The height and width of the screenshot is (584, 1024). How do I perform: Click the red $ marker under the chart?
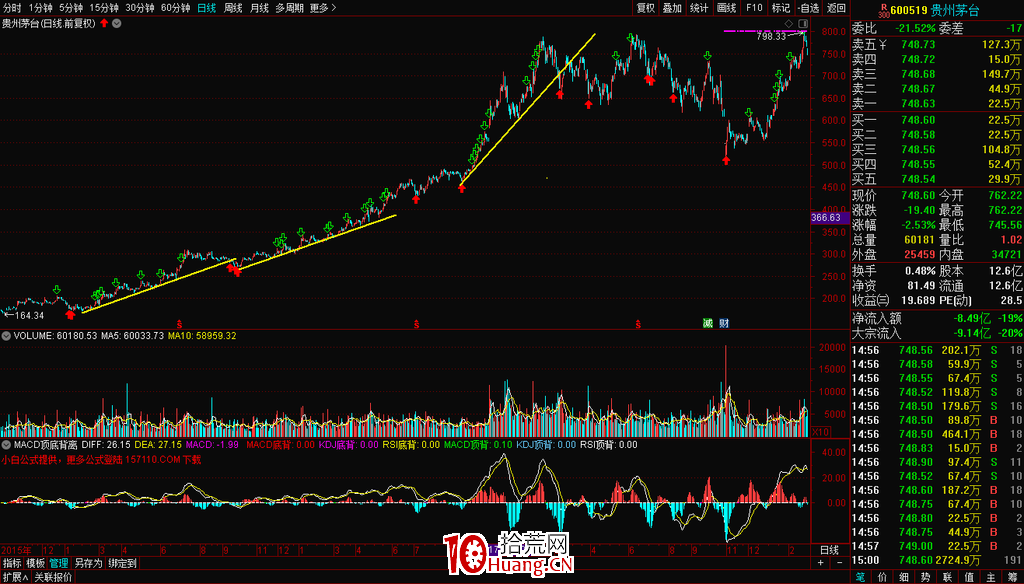[416, 324]
